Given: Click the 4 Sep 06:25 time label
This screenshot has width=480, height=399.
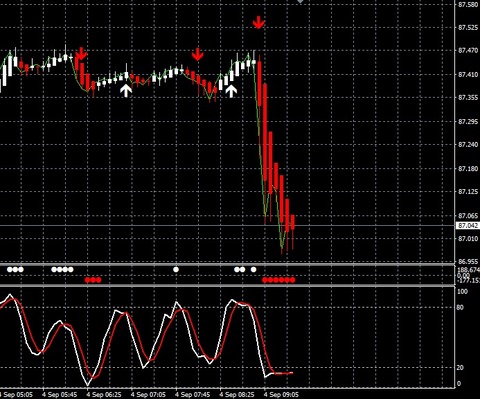Looking at the screenshot, I should click(104, 395).
